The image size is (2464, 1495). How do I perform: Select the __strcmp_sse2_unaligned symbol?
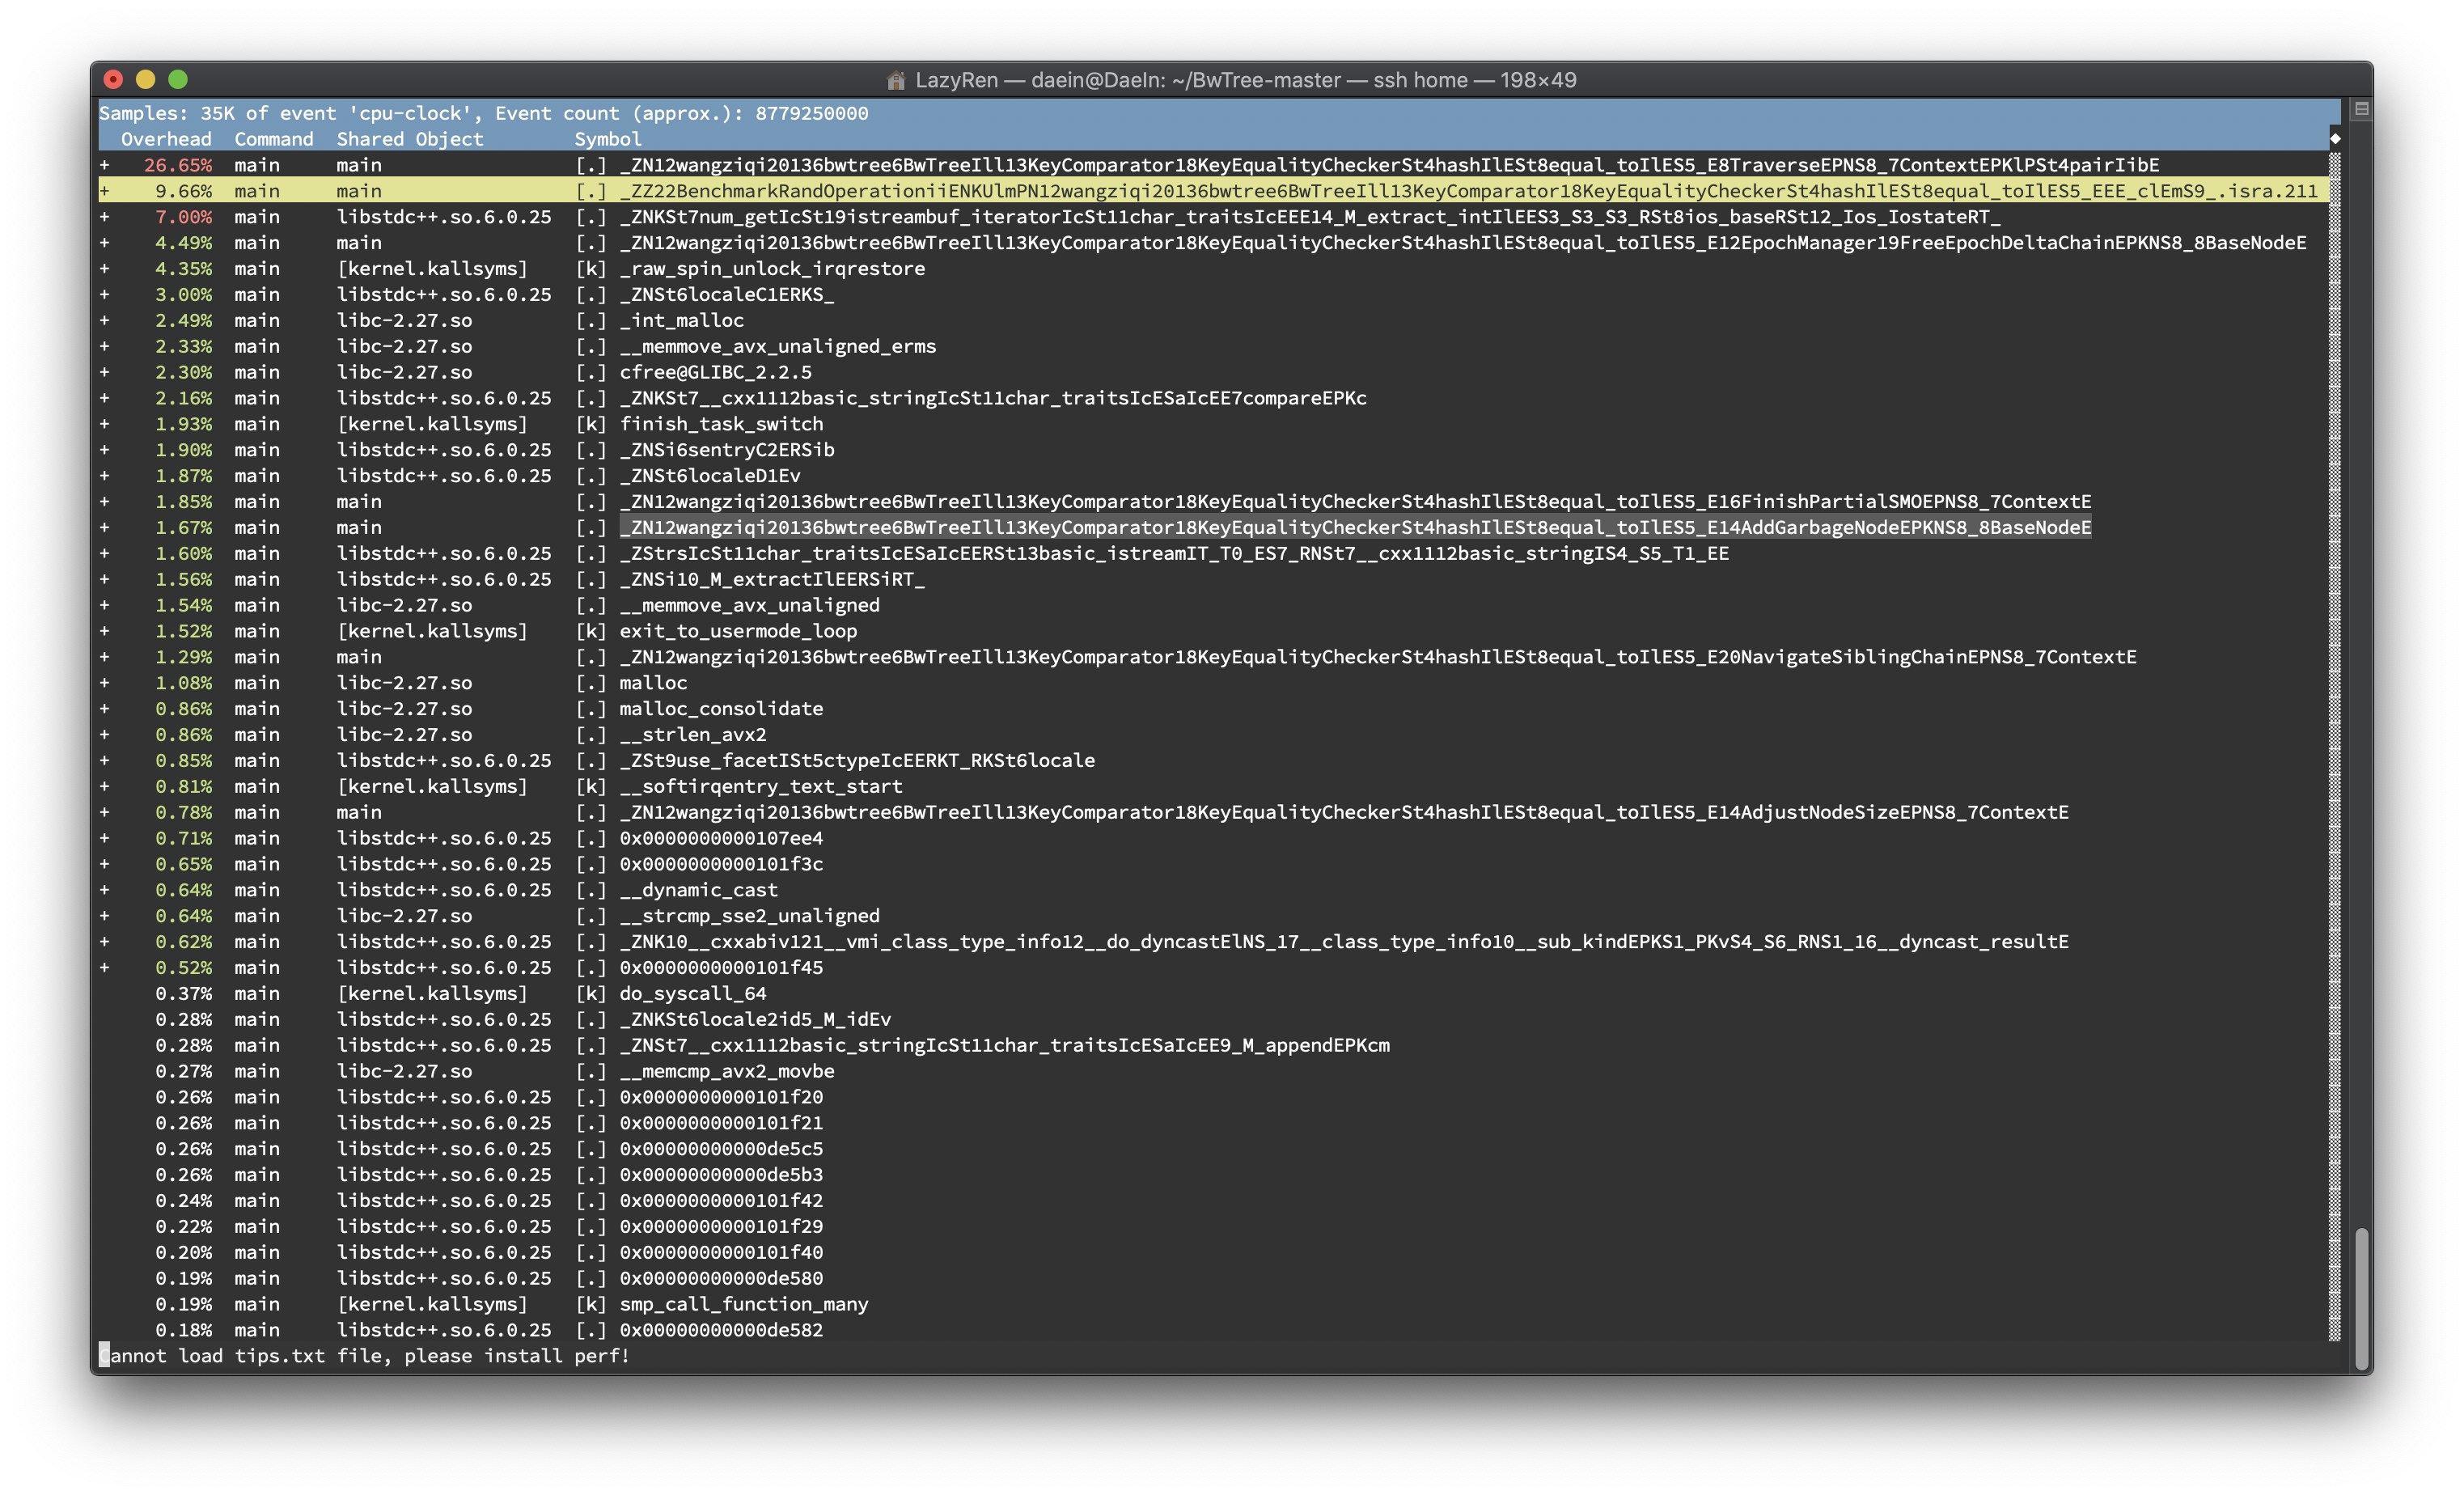(x=750, y=916)
